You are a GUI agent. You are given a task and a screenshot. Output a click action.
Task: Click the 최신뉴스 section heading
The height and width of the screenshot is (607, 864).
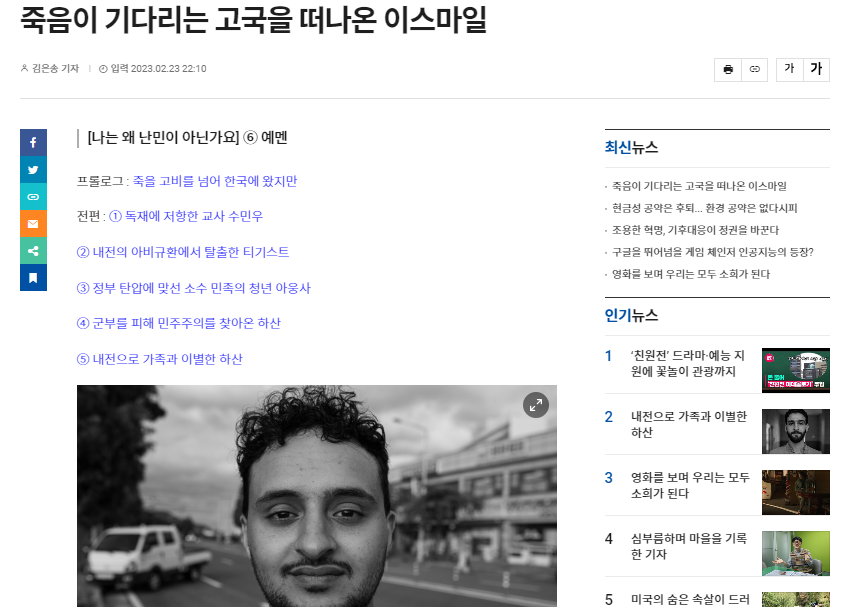[x=631, y=148]
